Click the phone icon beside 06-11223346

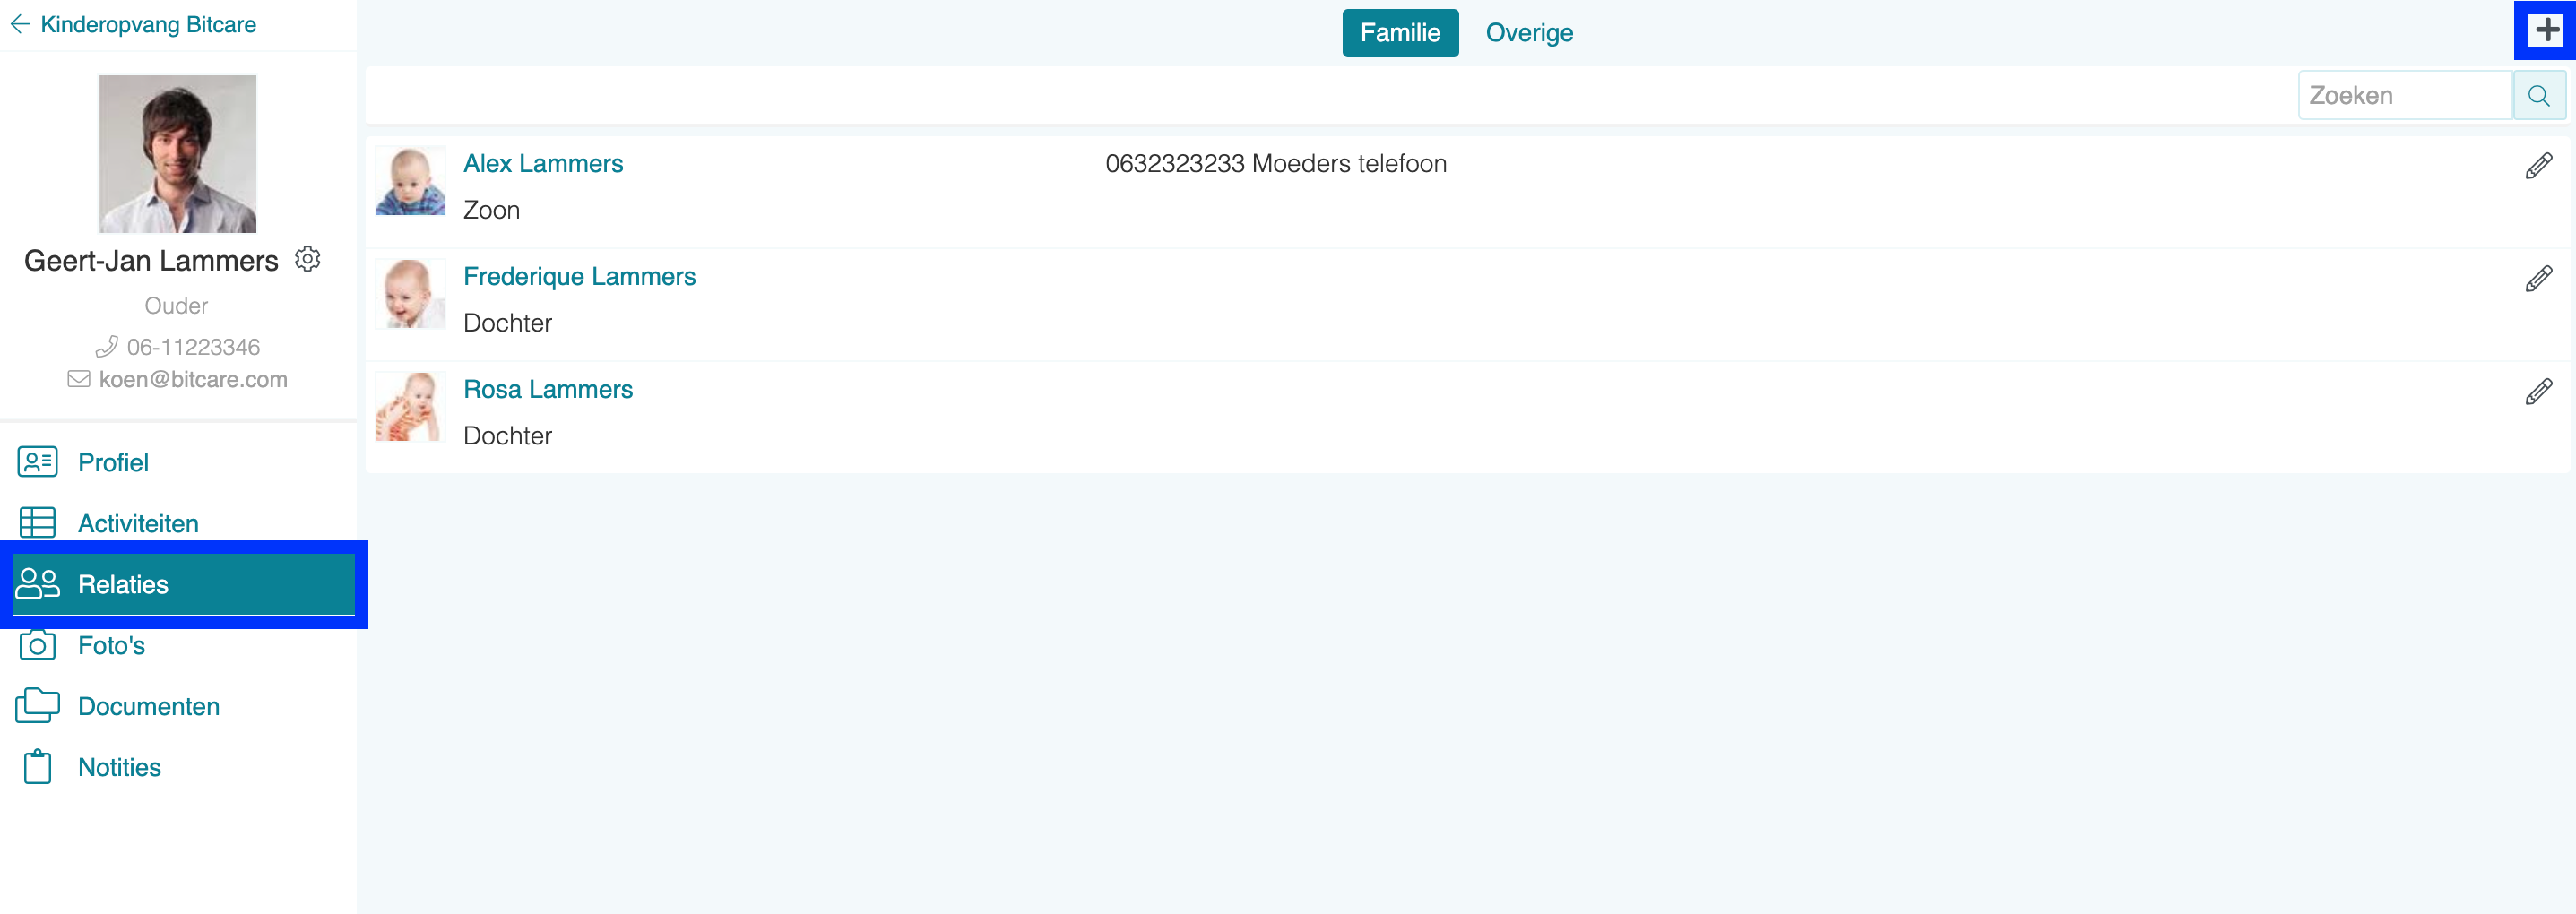pos(106,347)
